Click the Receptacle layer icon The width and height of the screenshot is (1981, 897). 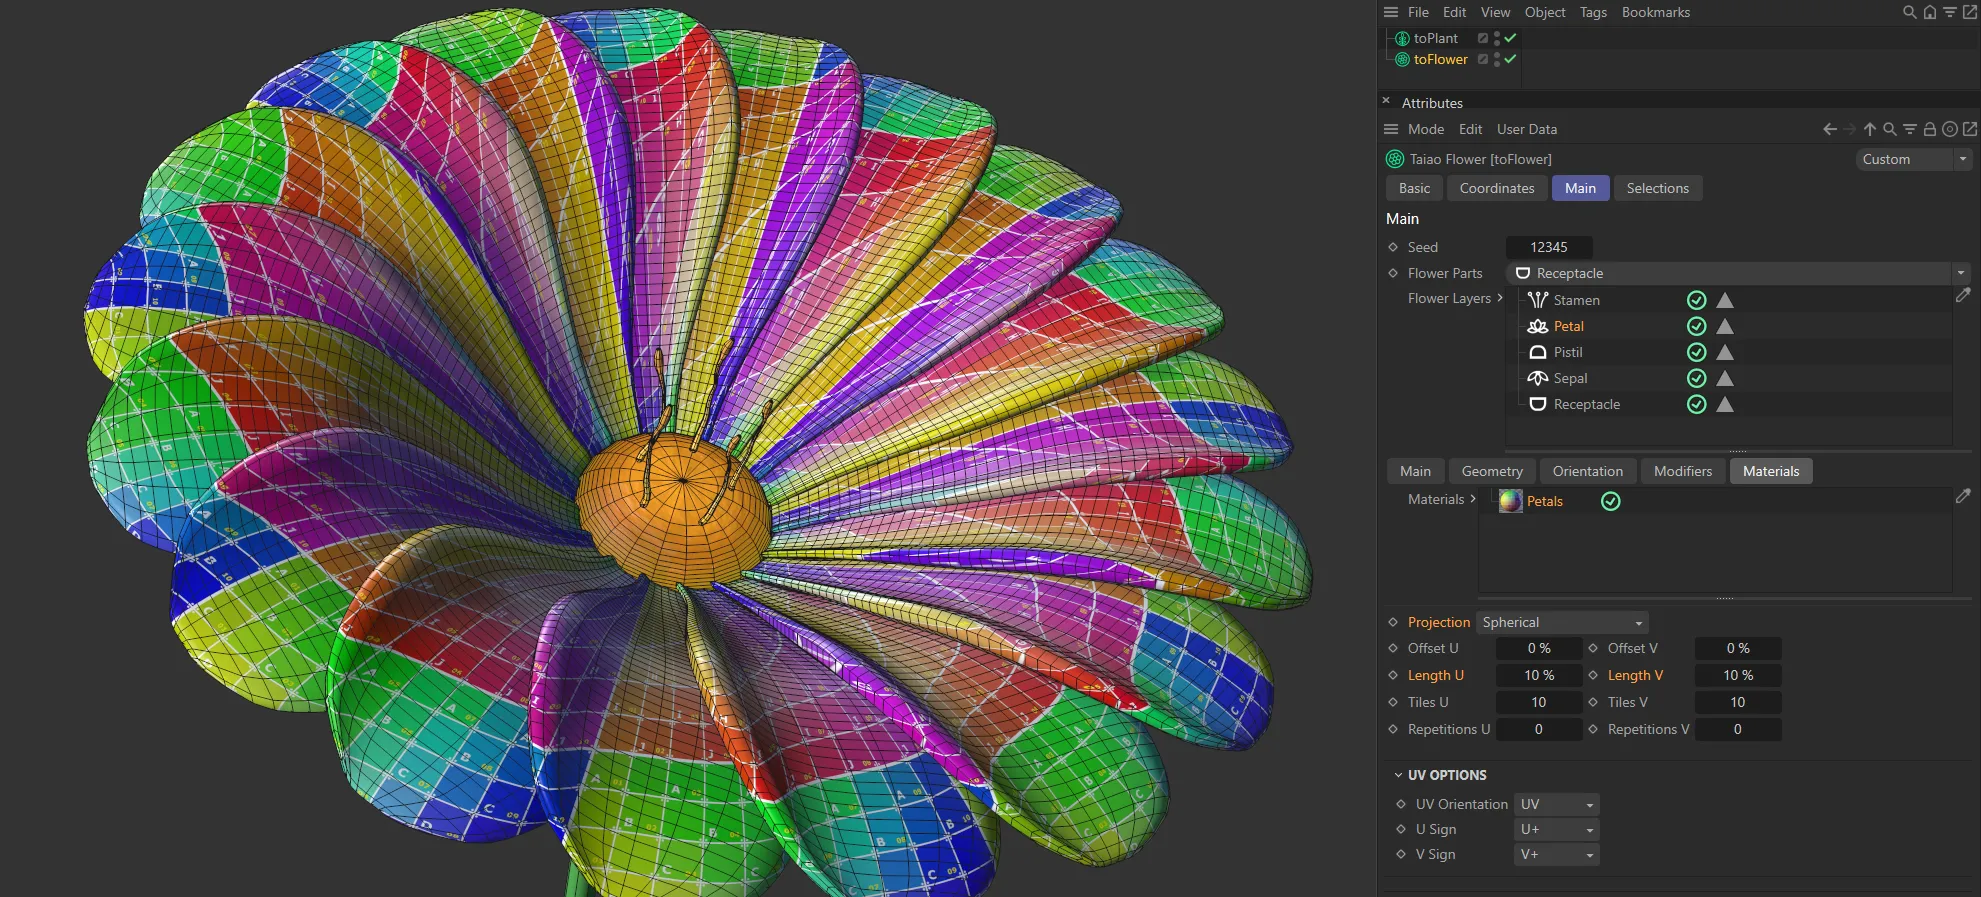(1538, 404)
